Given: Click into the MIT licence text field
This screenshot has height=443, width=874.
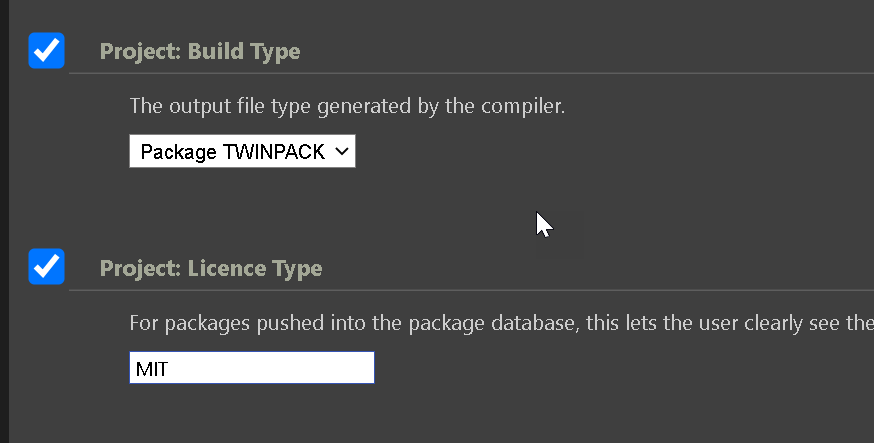Looking at the screenshot, I should tap(251, 368).
